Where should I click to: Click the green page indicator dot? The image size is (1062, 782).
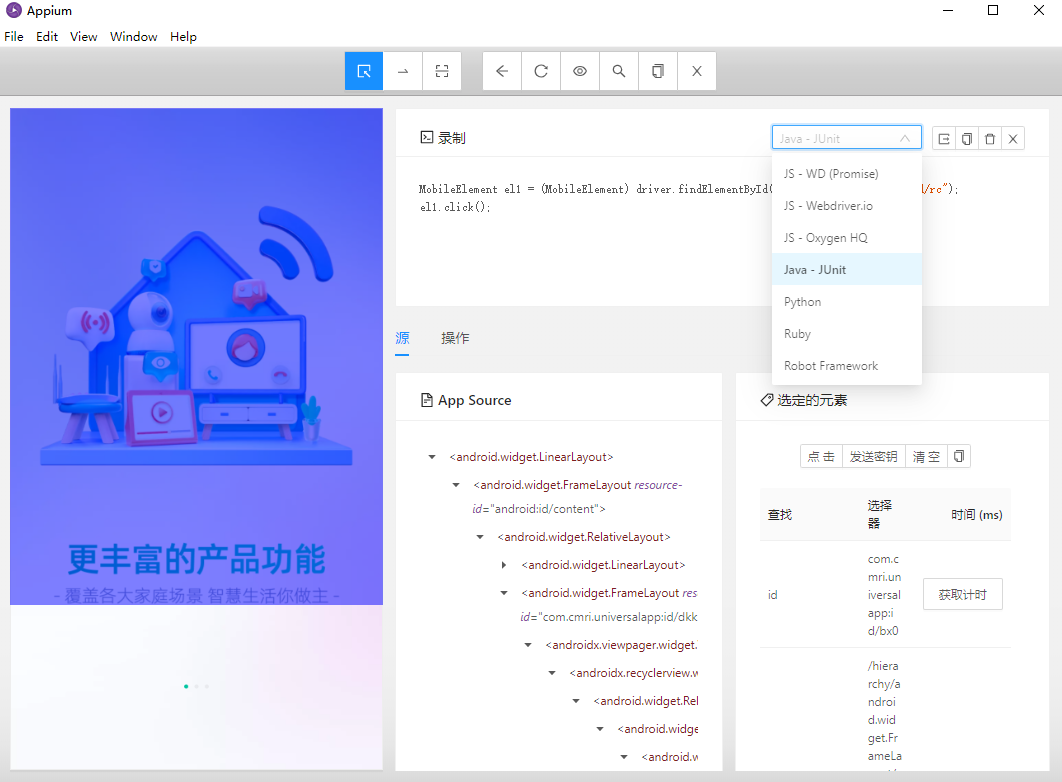point(186,687)
